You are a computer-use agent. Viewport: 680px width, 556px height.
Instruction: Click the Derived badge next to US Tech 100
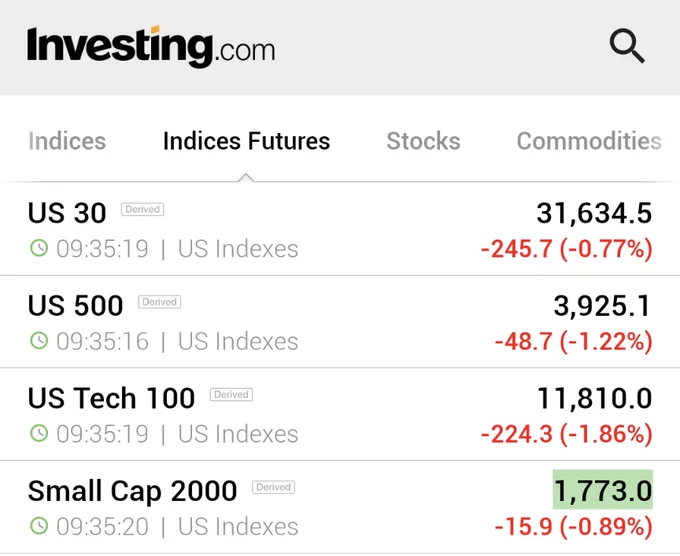[x=231, y=395]
